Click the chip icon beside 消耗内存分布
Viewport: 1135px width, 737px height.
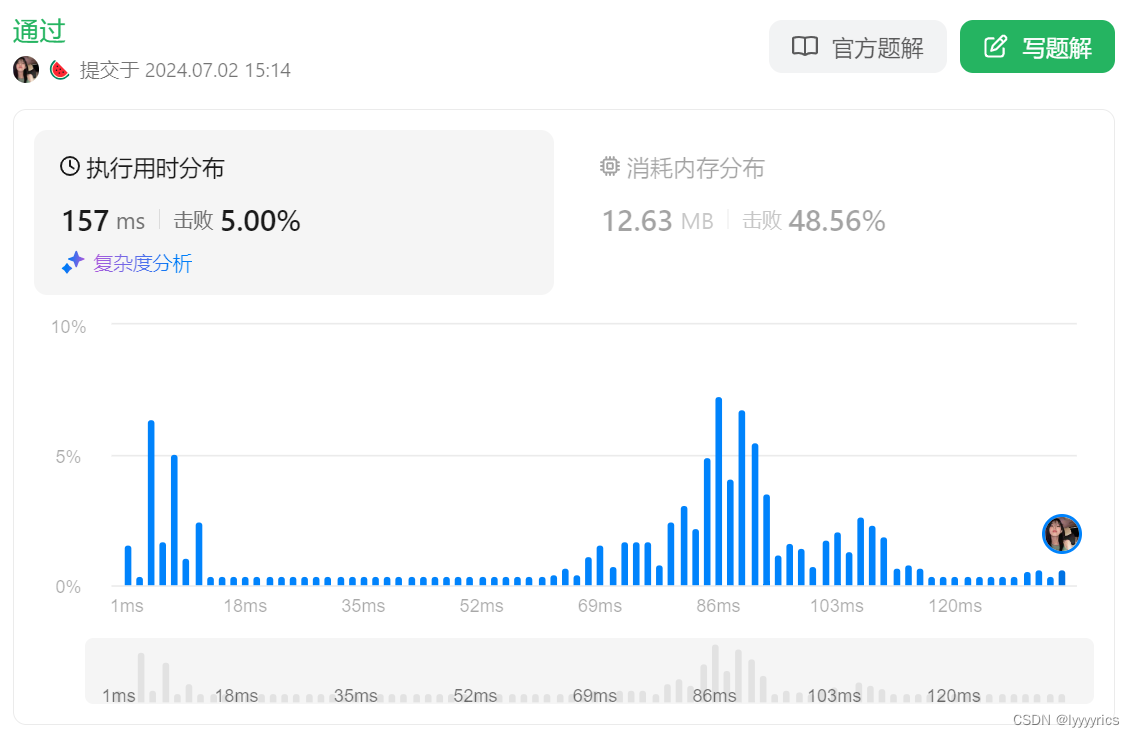tap(610, 167)
